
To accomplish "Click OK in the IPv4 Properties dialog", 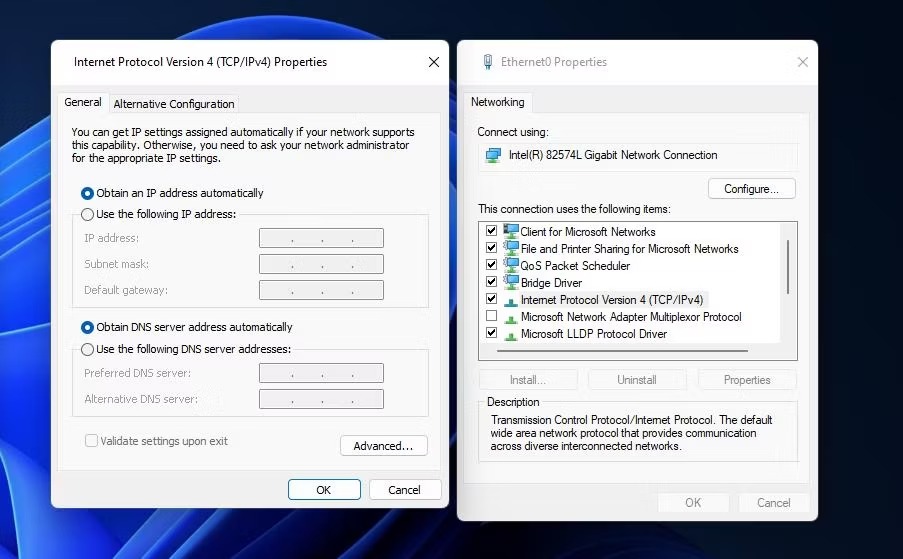I will (x=324, y=489).
